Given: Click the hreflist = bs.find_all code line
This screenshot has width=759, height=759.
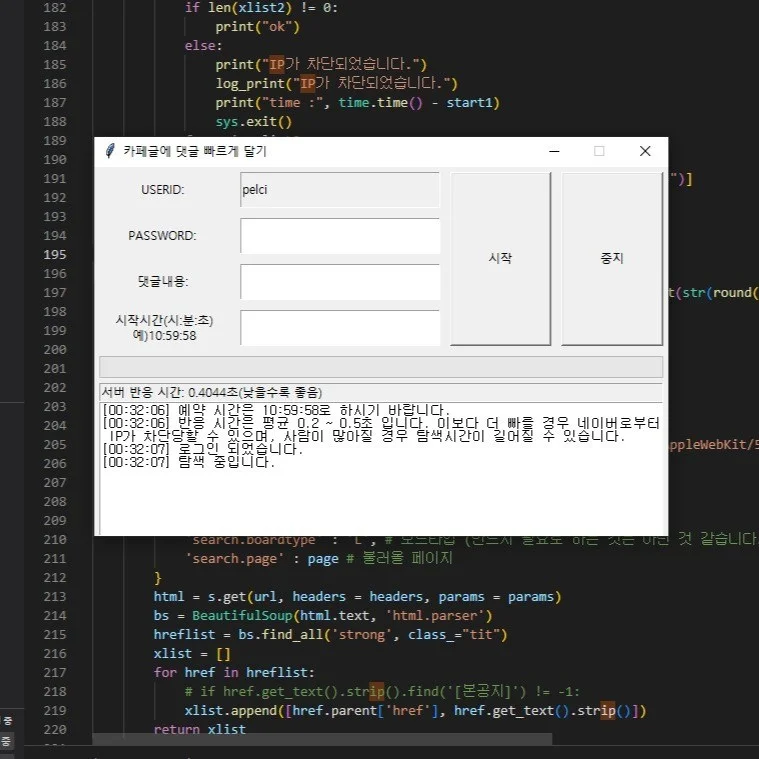Looking at the screenshot, I should [331, 635].
